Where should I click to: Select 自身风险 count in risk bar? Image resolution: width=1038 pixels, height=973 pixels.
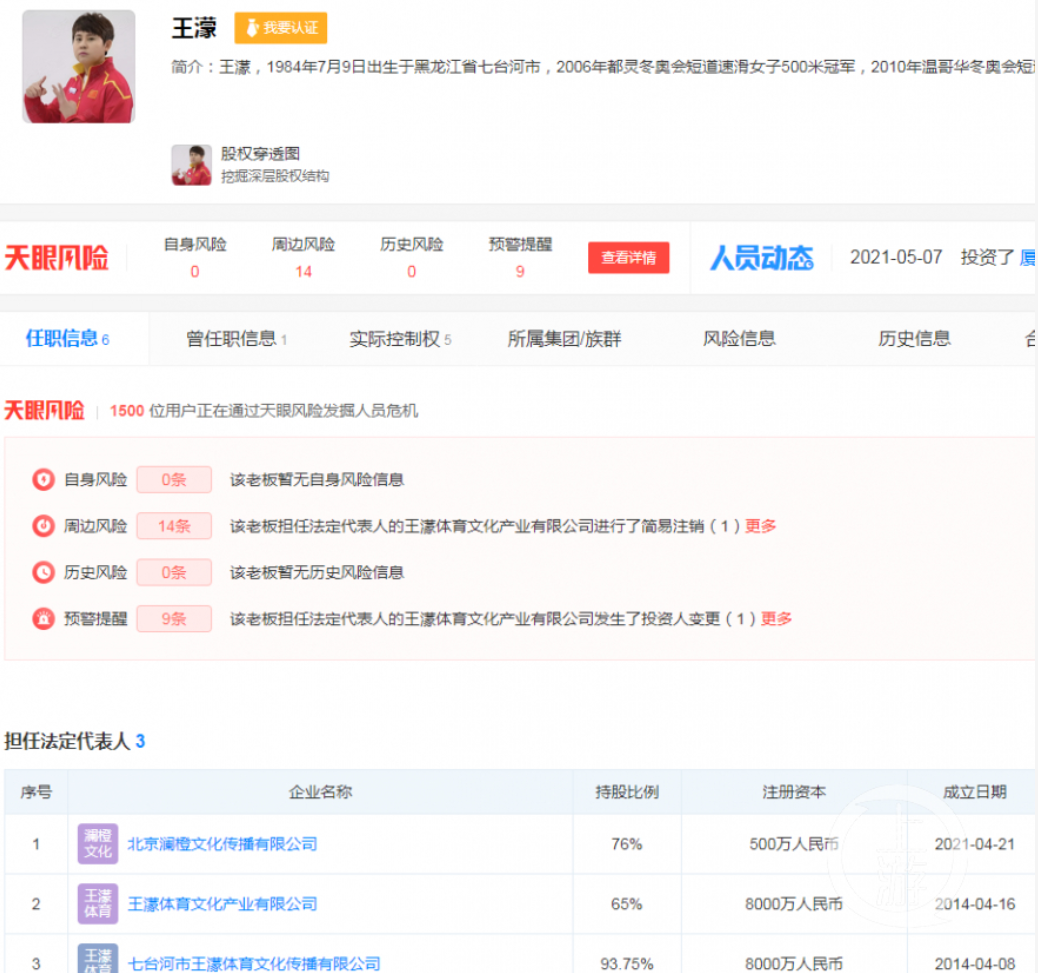pos(195,271)
